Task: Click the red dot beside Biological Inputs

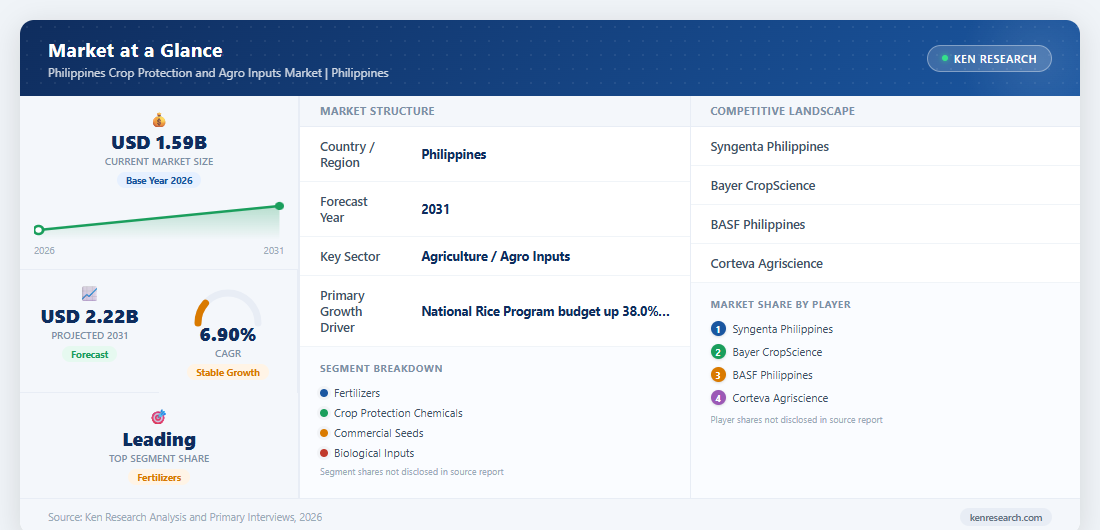Action: (323, 453)
